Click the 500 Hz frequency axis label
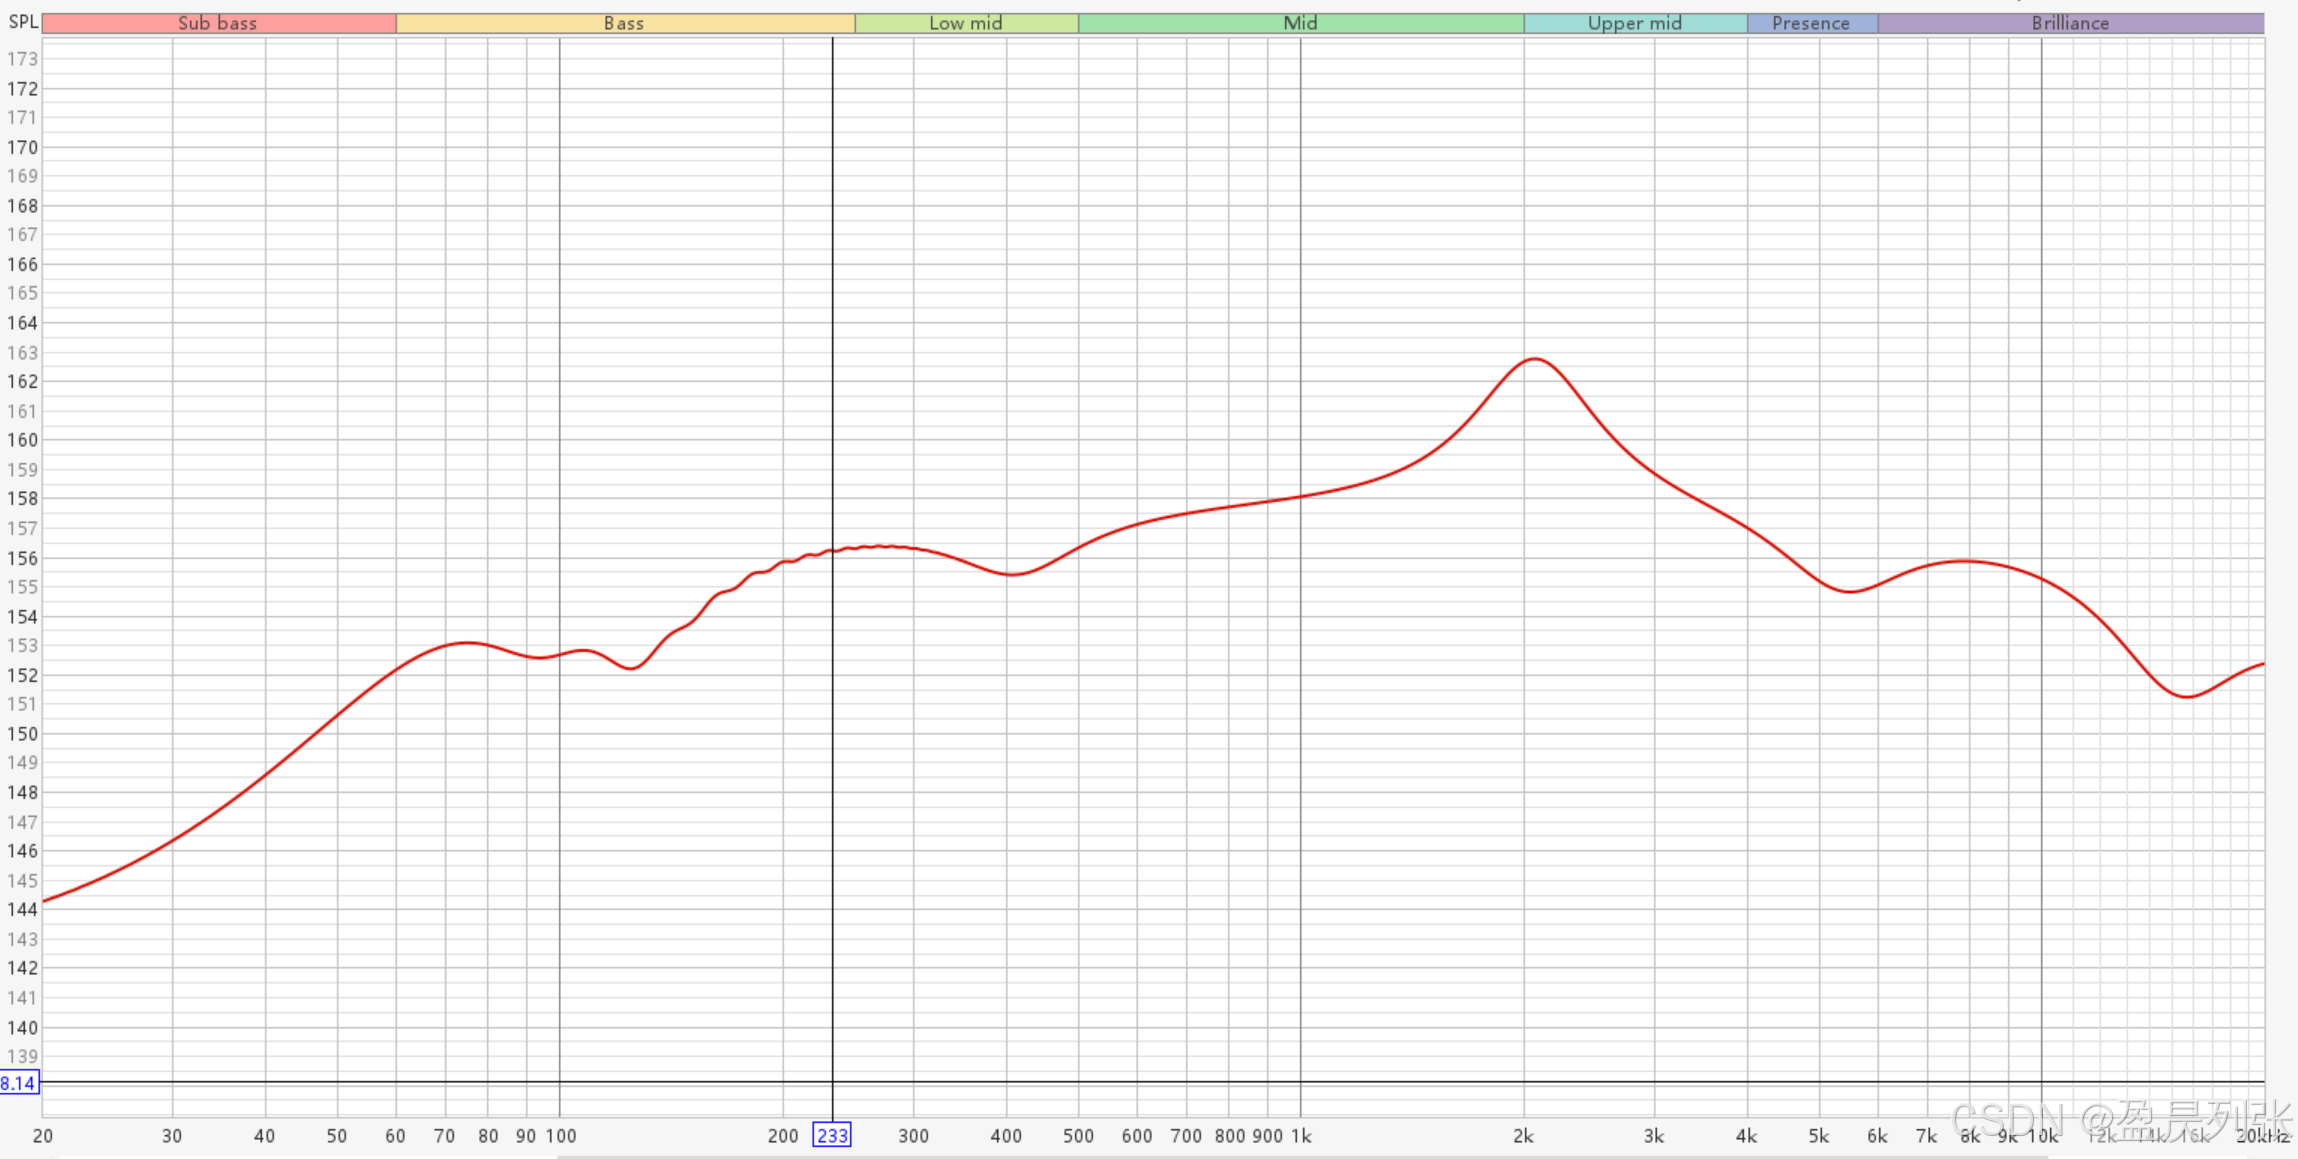Screen dimensions: 2298x1159 pos(1078,1136)
